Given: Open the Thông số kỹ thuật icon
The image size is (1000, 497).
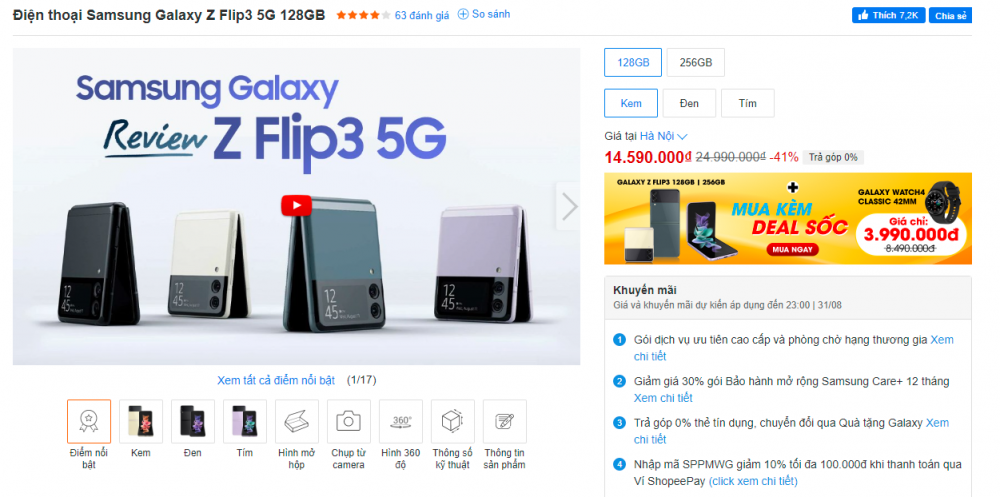Looking at the screenshot, I should (453, 421).
